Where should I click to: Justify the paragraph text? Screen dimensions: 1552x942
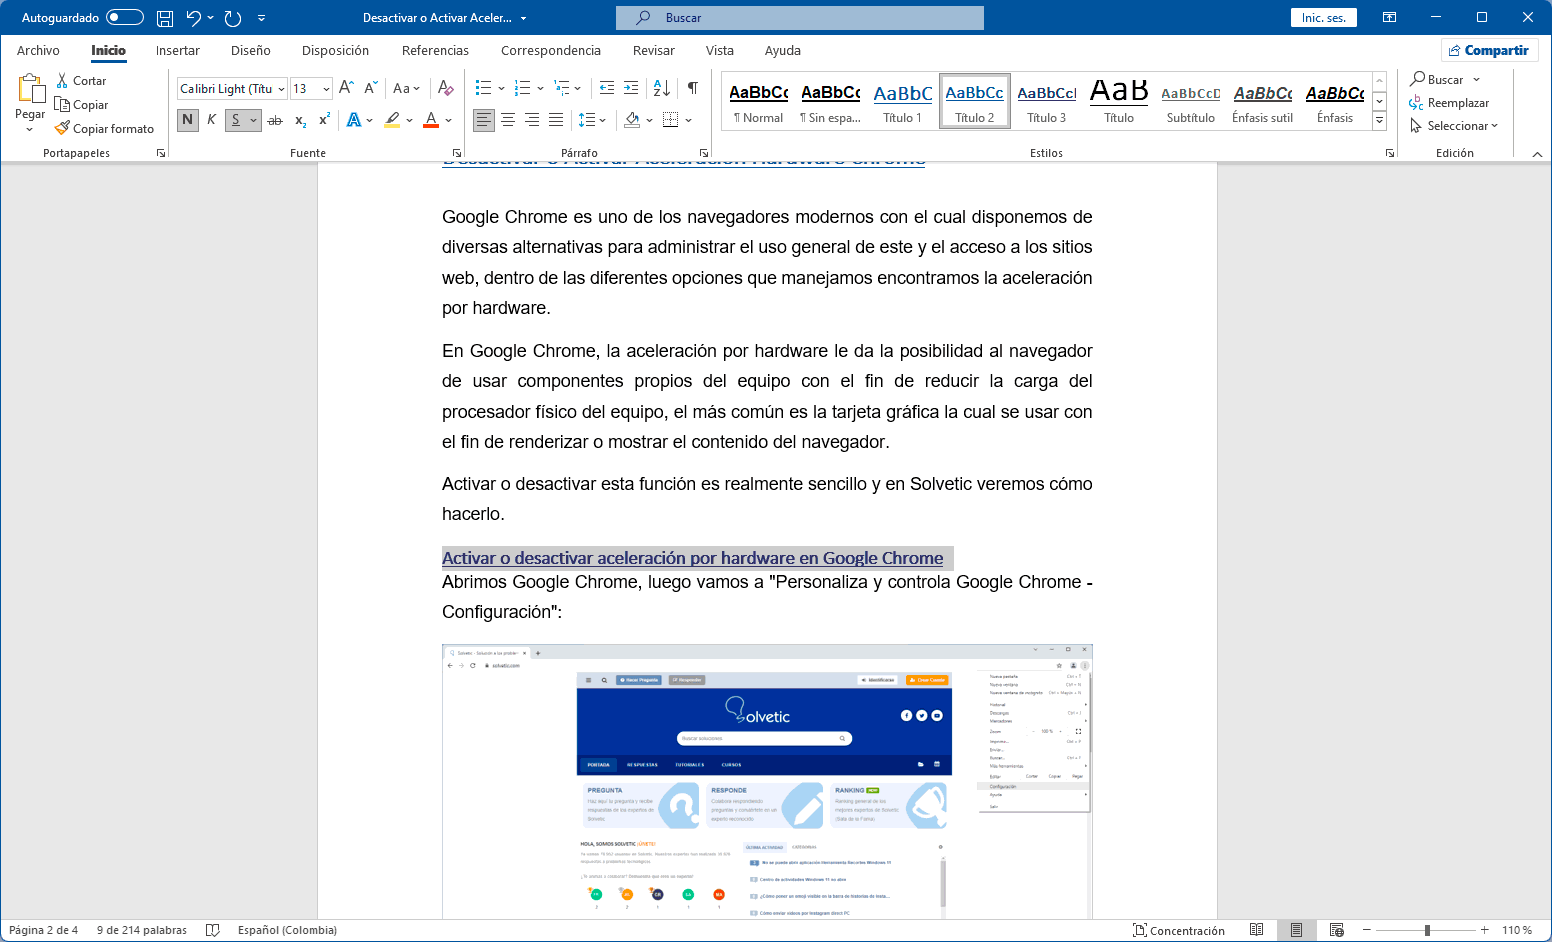tap(556, 120)
